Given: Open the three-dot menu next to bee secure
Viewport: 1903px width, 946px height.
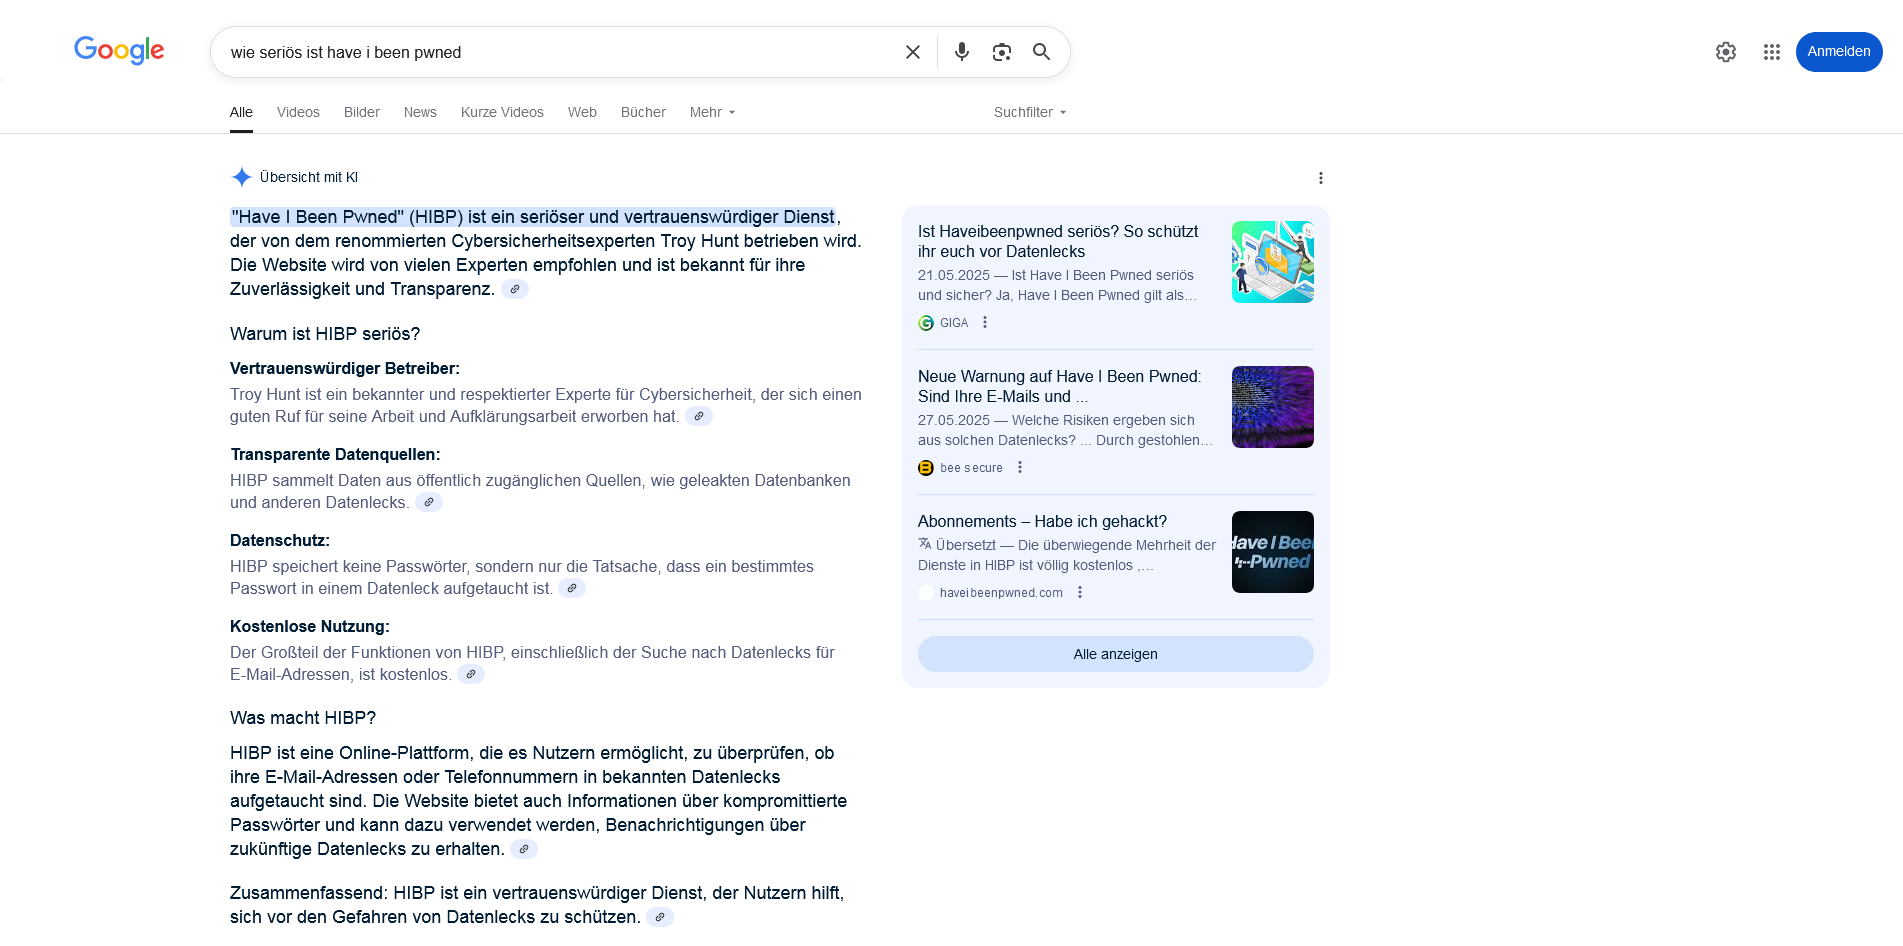Looking at the screenshot, I should (1019, 467).
